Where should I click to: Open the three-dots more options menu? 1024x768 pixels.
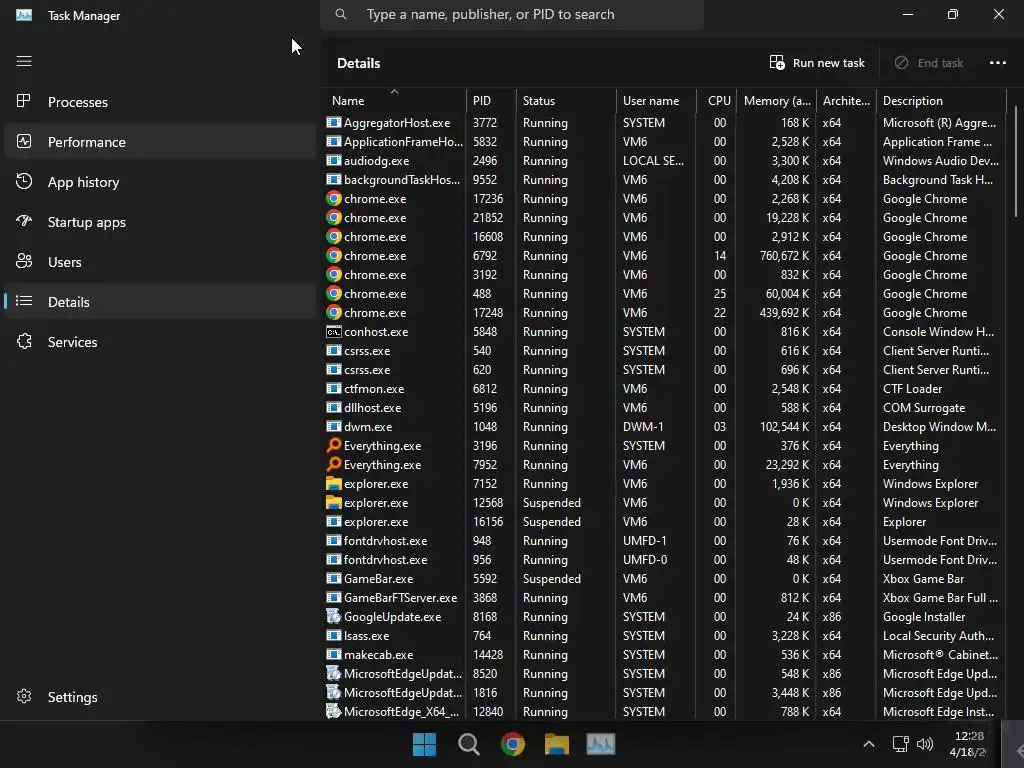point(997,63)
